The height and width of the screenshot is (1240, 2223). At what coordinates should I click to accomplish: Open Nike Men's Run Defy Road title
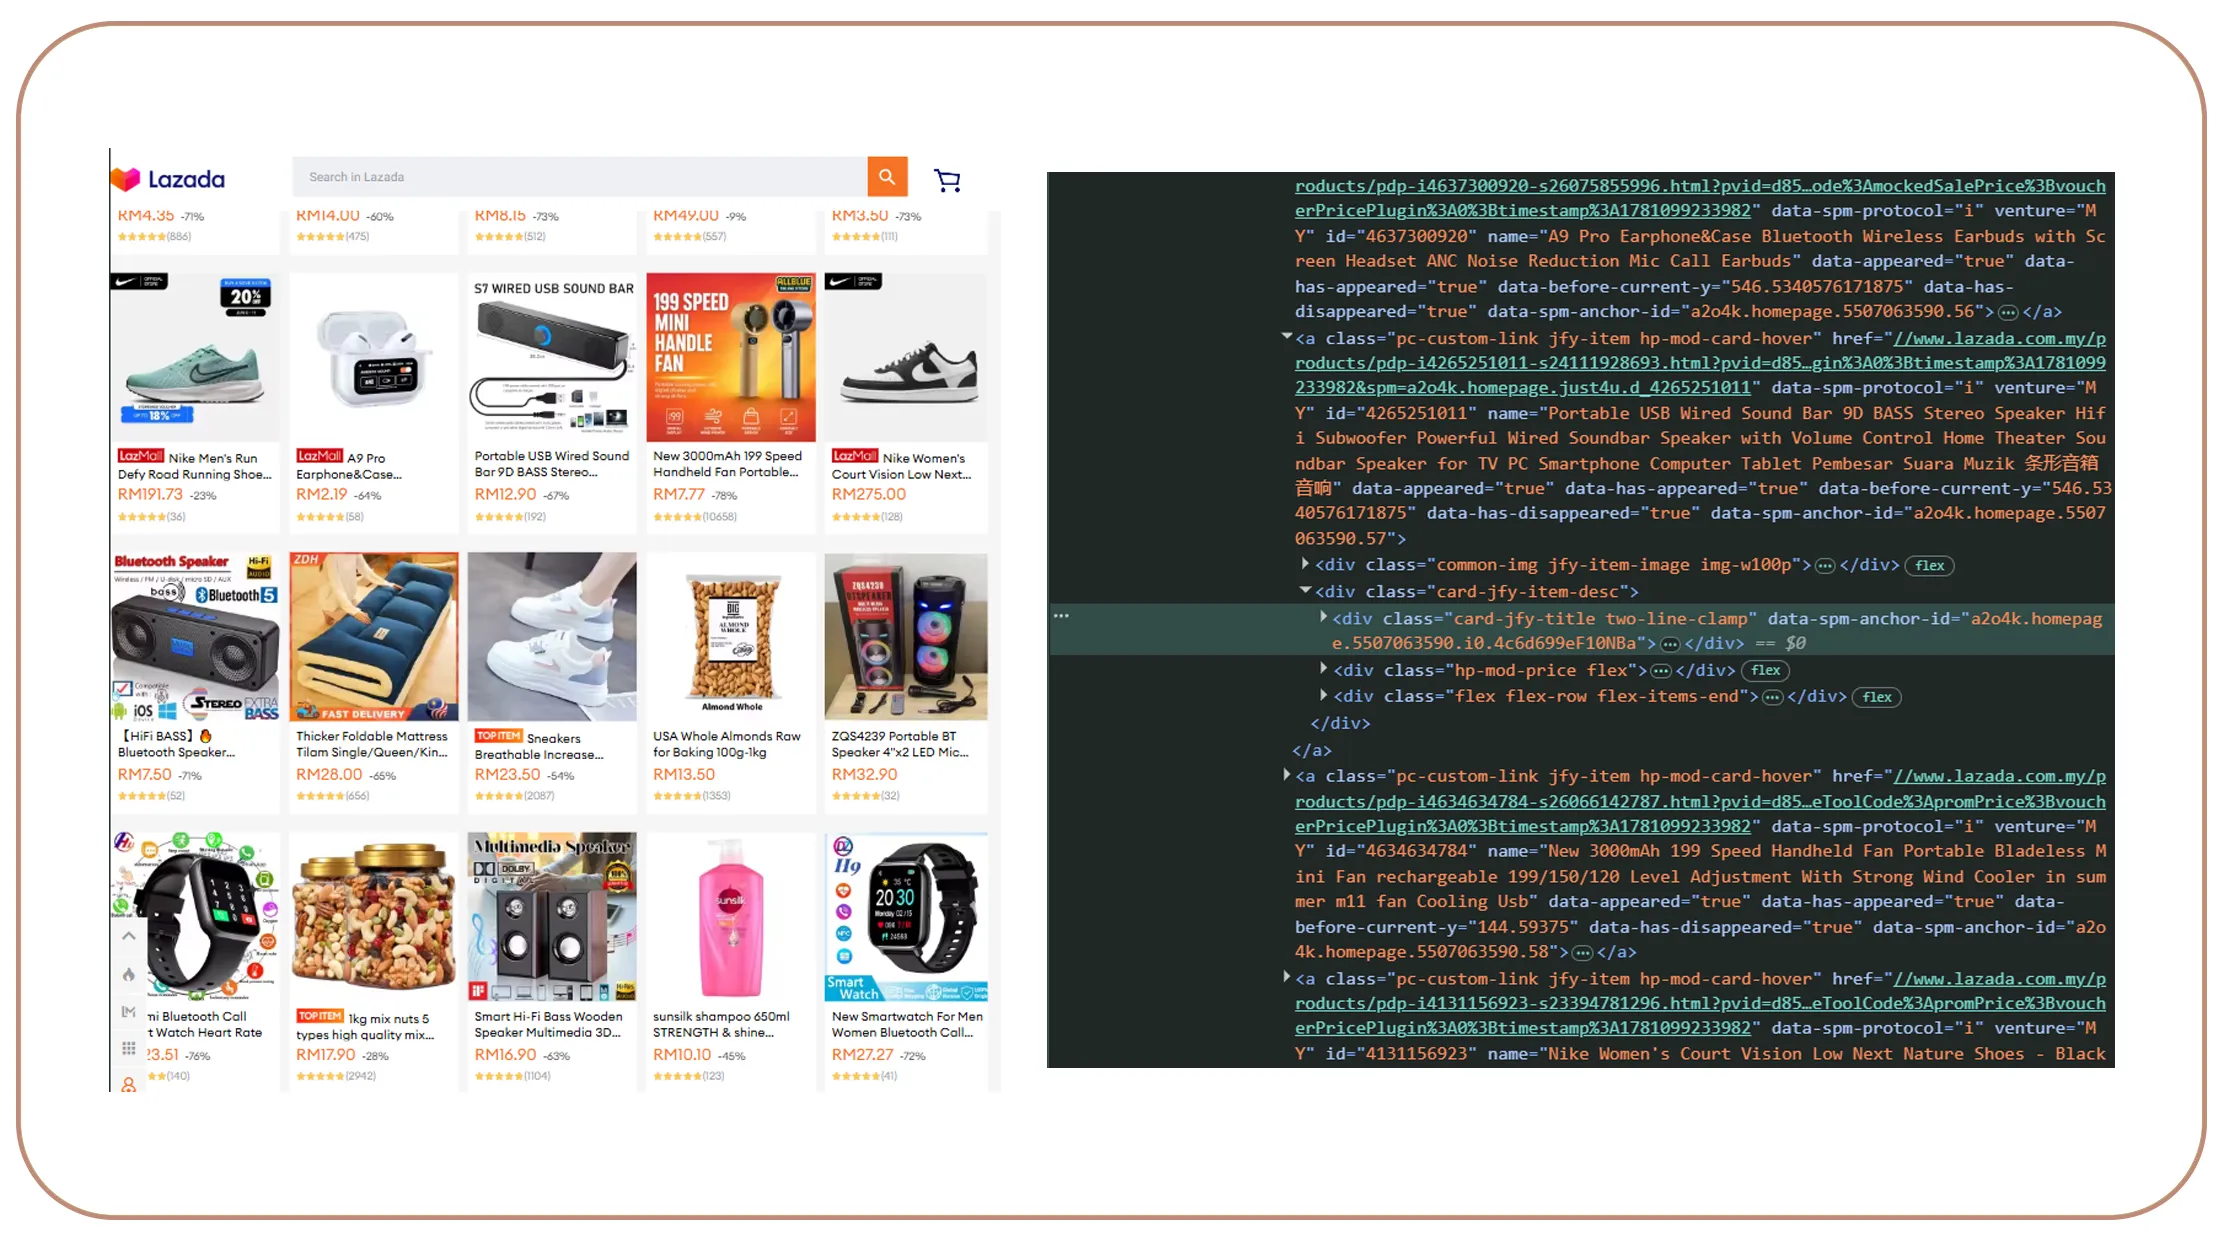(195, 466)
